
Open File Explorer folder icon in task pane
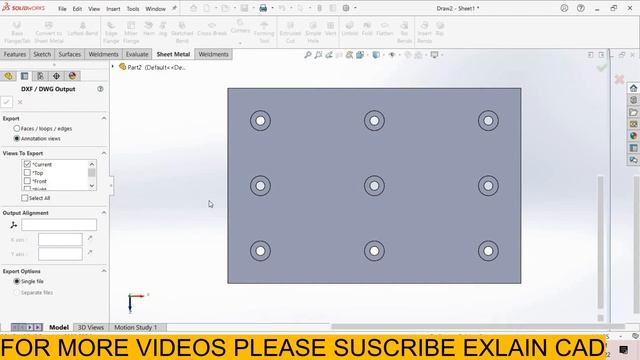[x=633, y=112]
